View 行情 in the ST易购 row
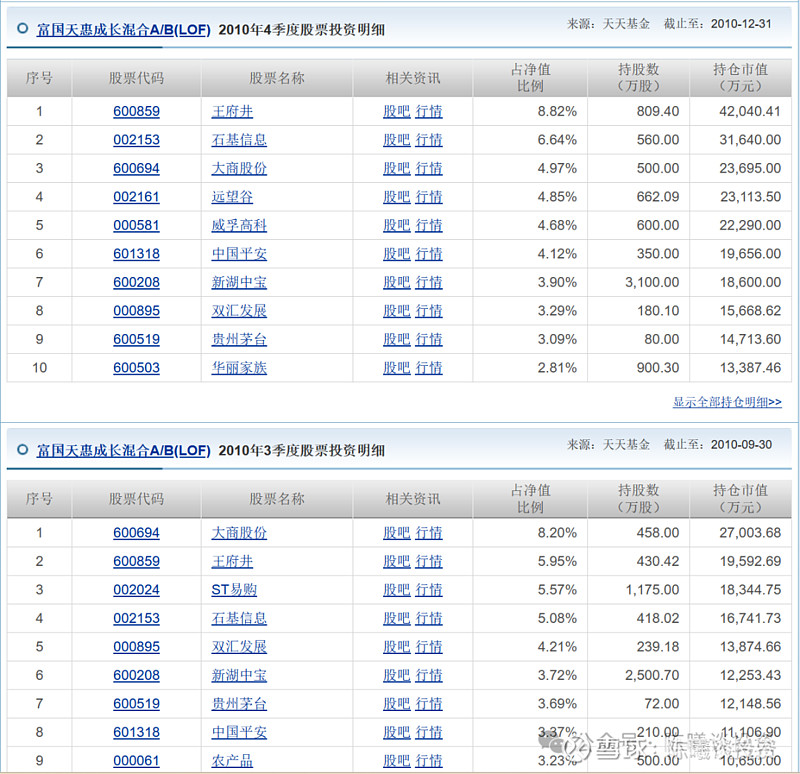The image size is (800, 774). click(429, 590)
